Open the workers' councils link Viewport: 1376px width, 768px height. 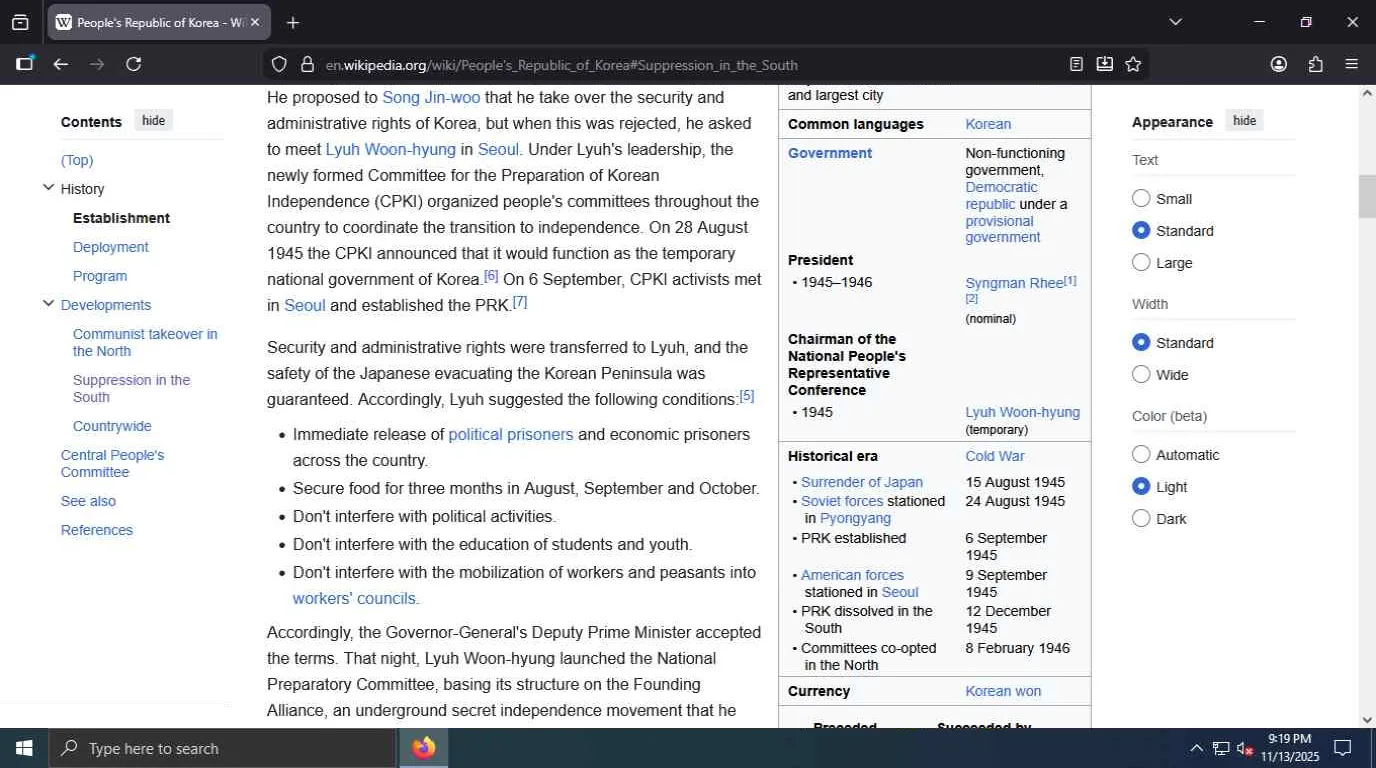(x=354, y=598)
